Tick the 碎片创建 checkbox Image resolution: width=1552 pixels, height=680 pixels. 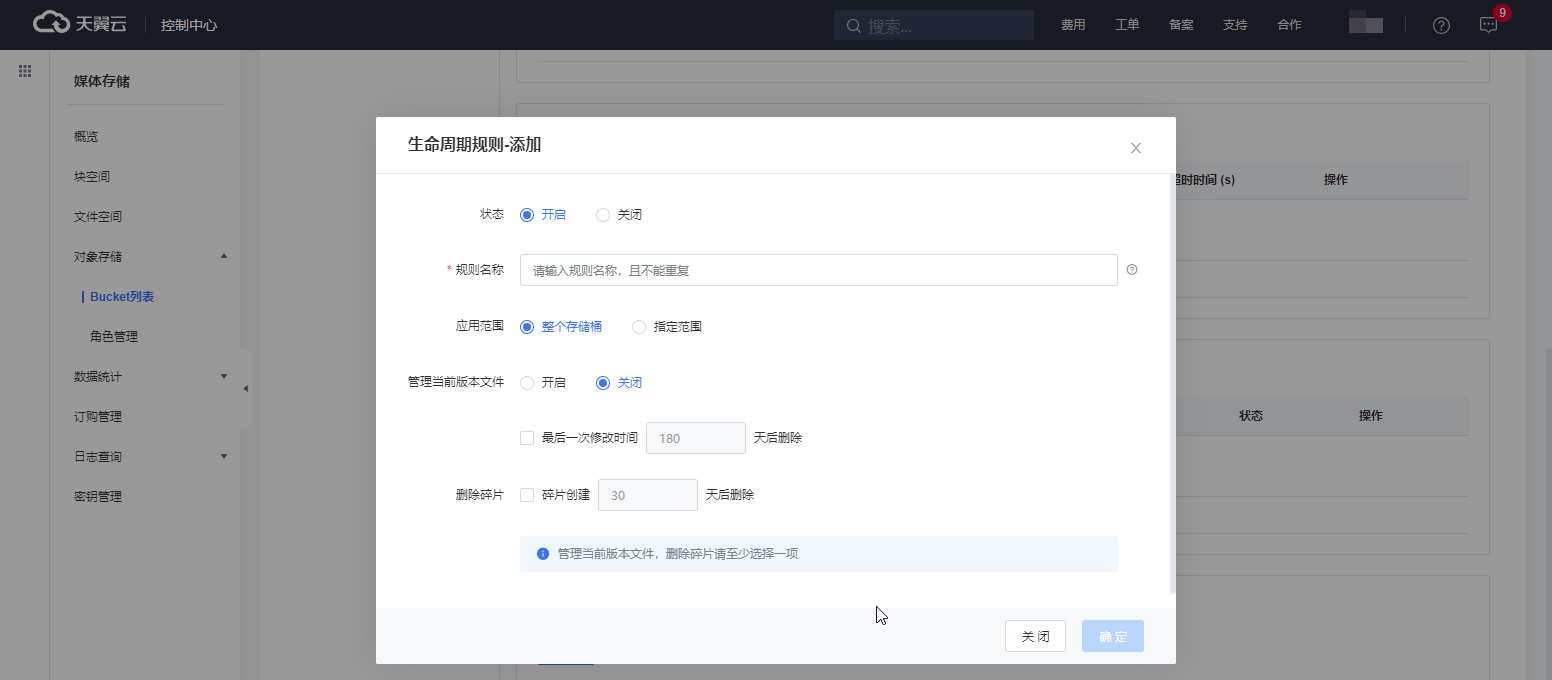tap(527, 495)
